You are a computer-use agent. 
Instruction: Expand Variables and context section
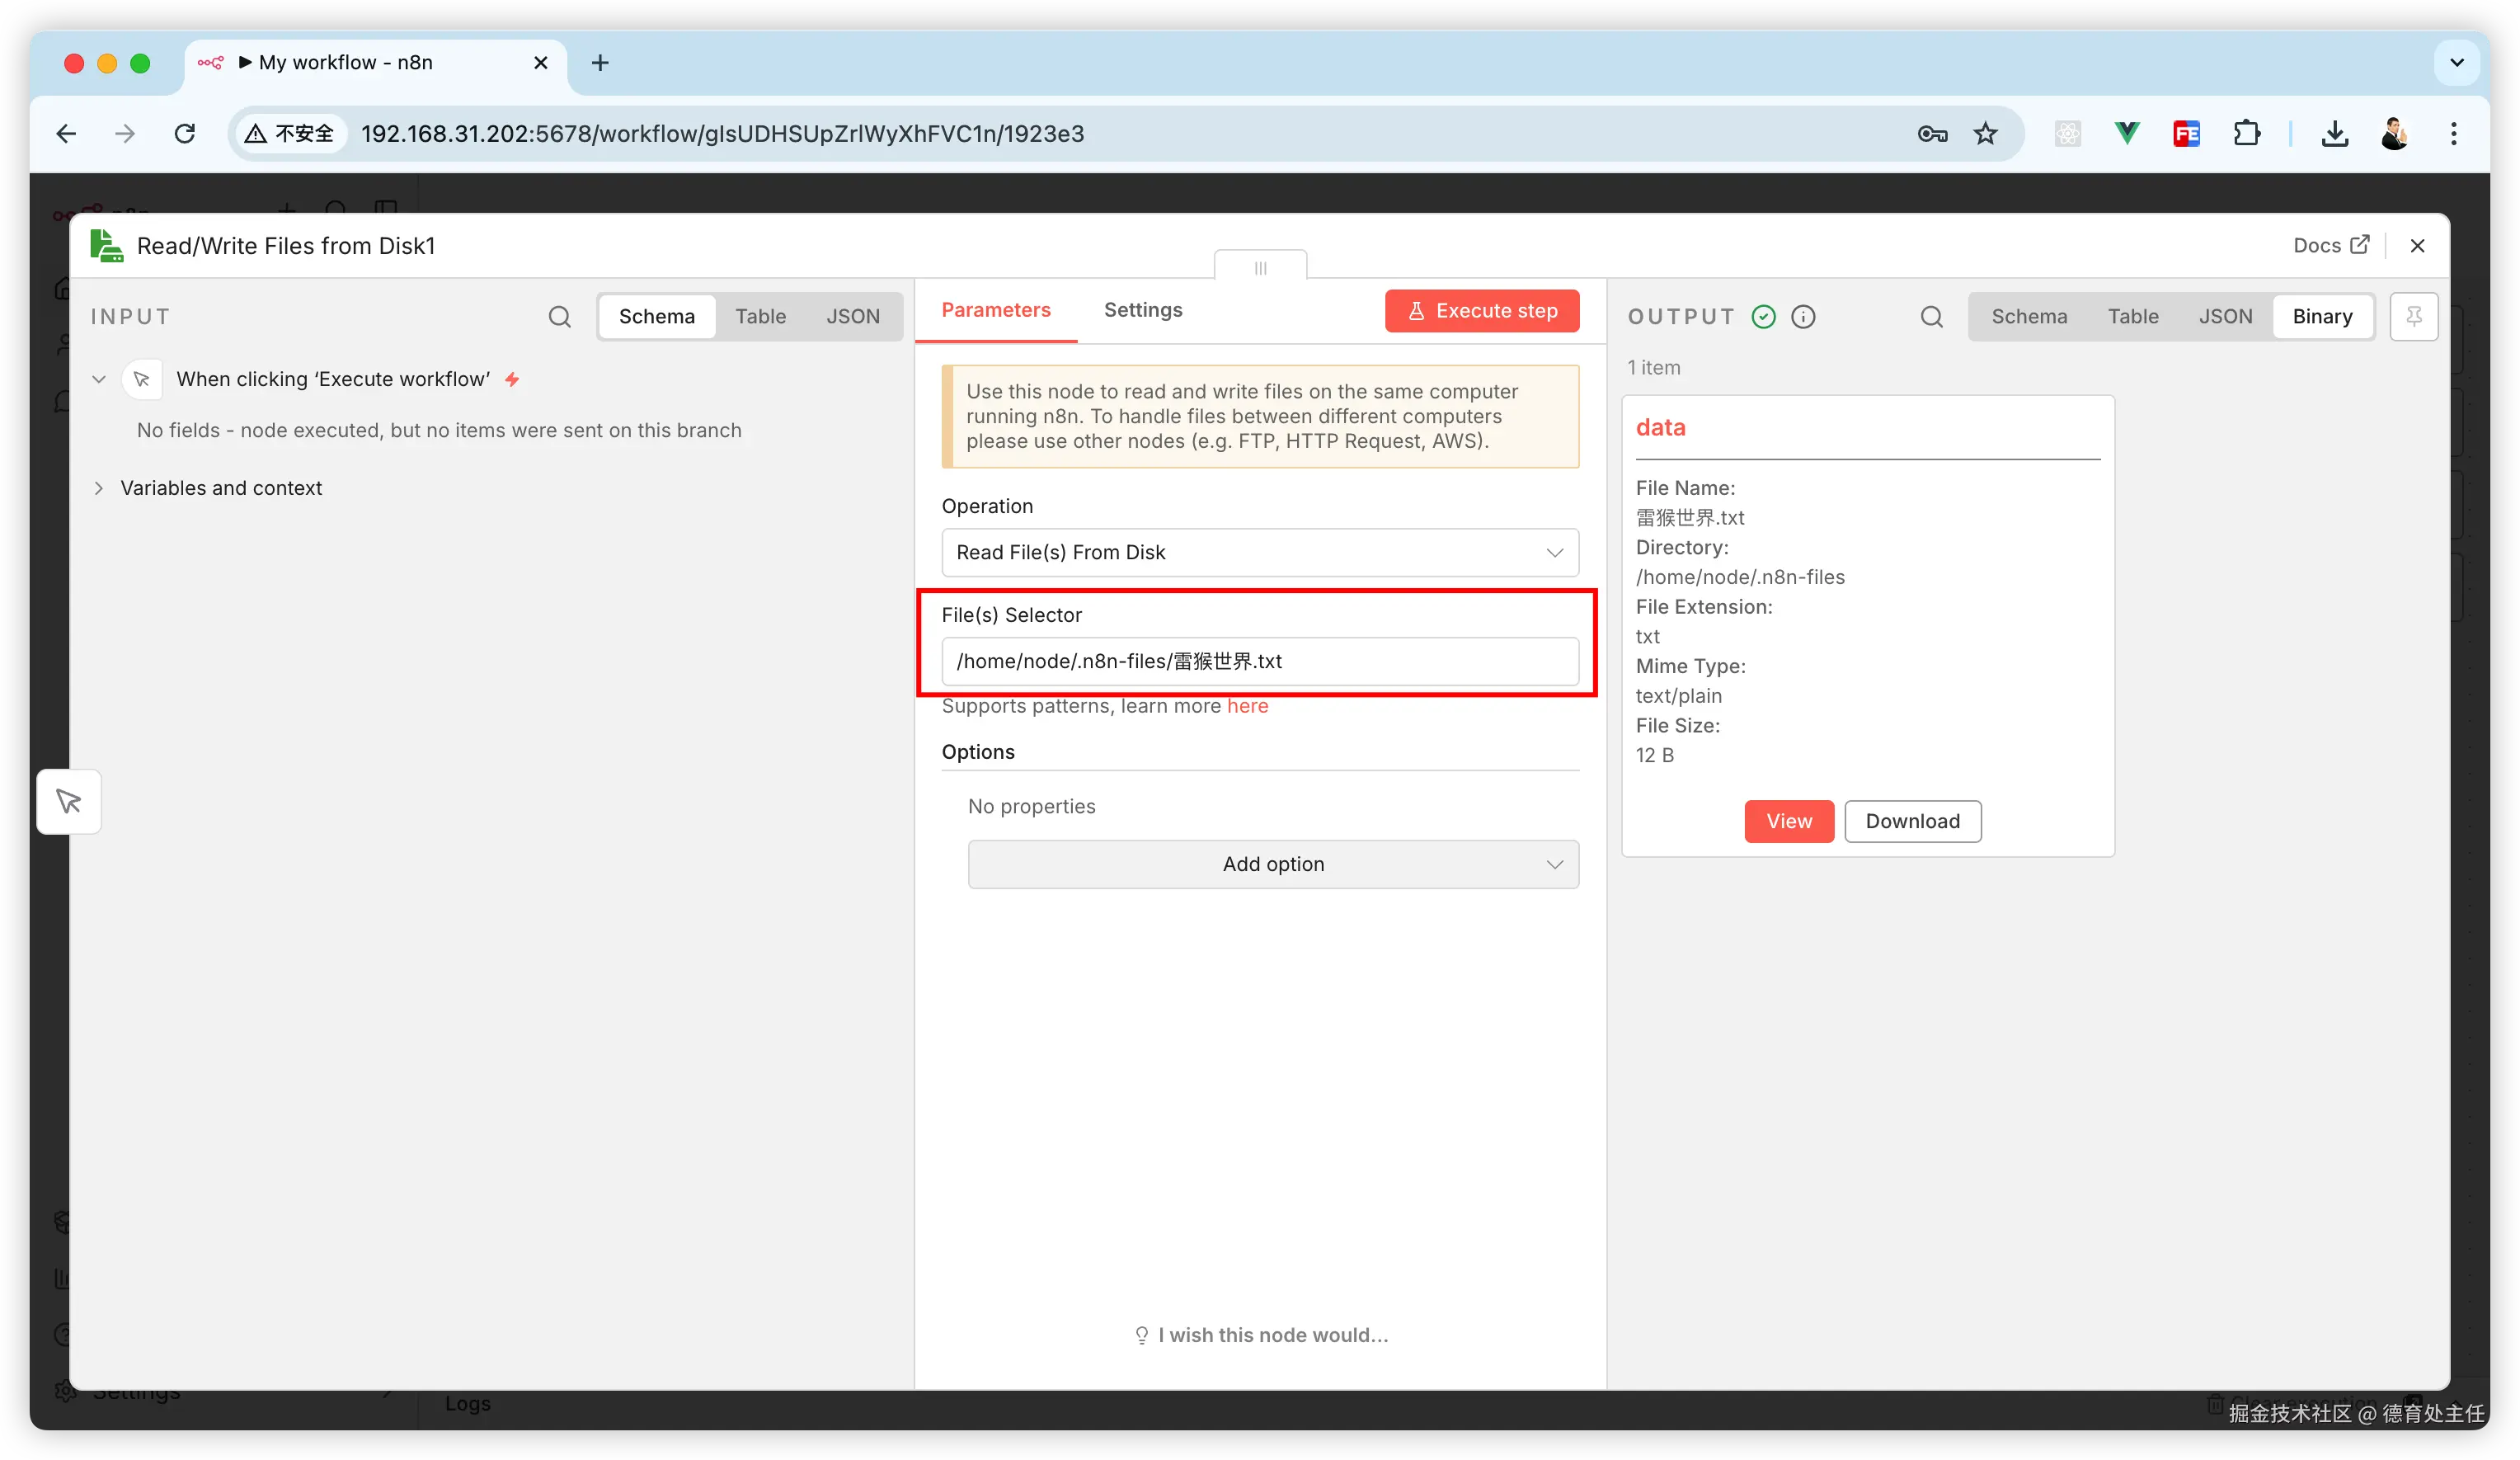coord(220,488)
